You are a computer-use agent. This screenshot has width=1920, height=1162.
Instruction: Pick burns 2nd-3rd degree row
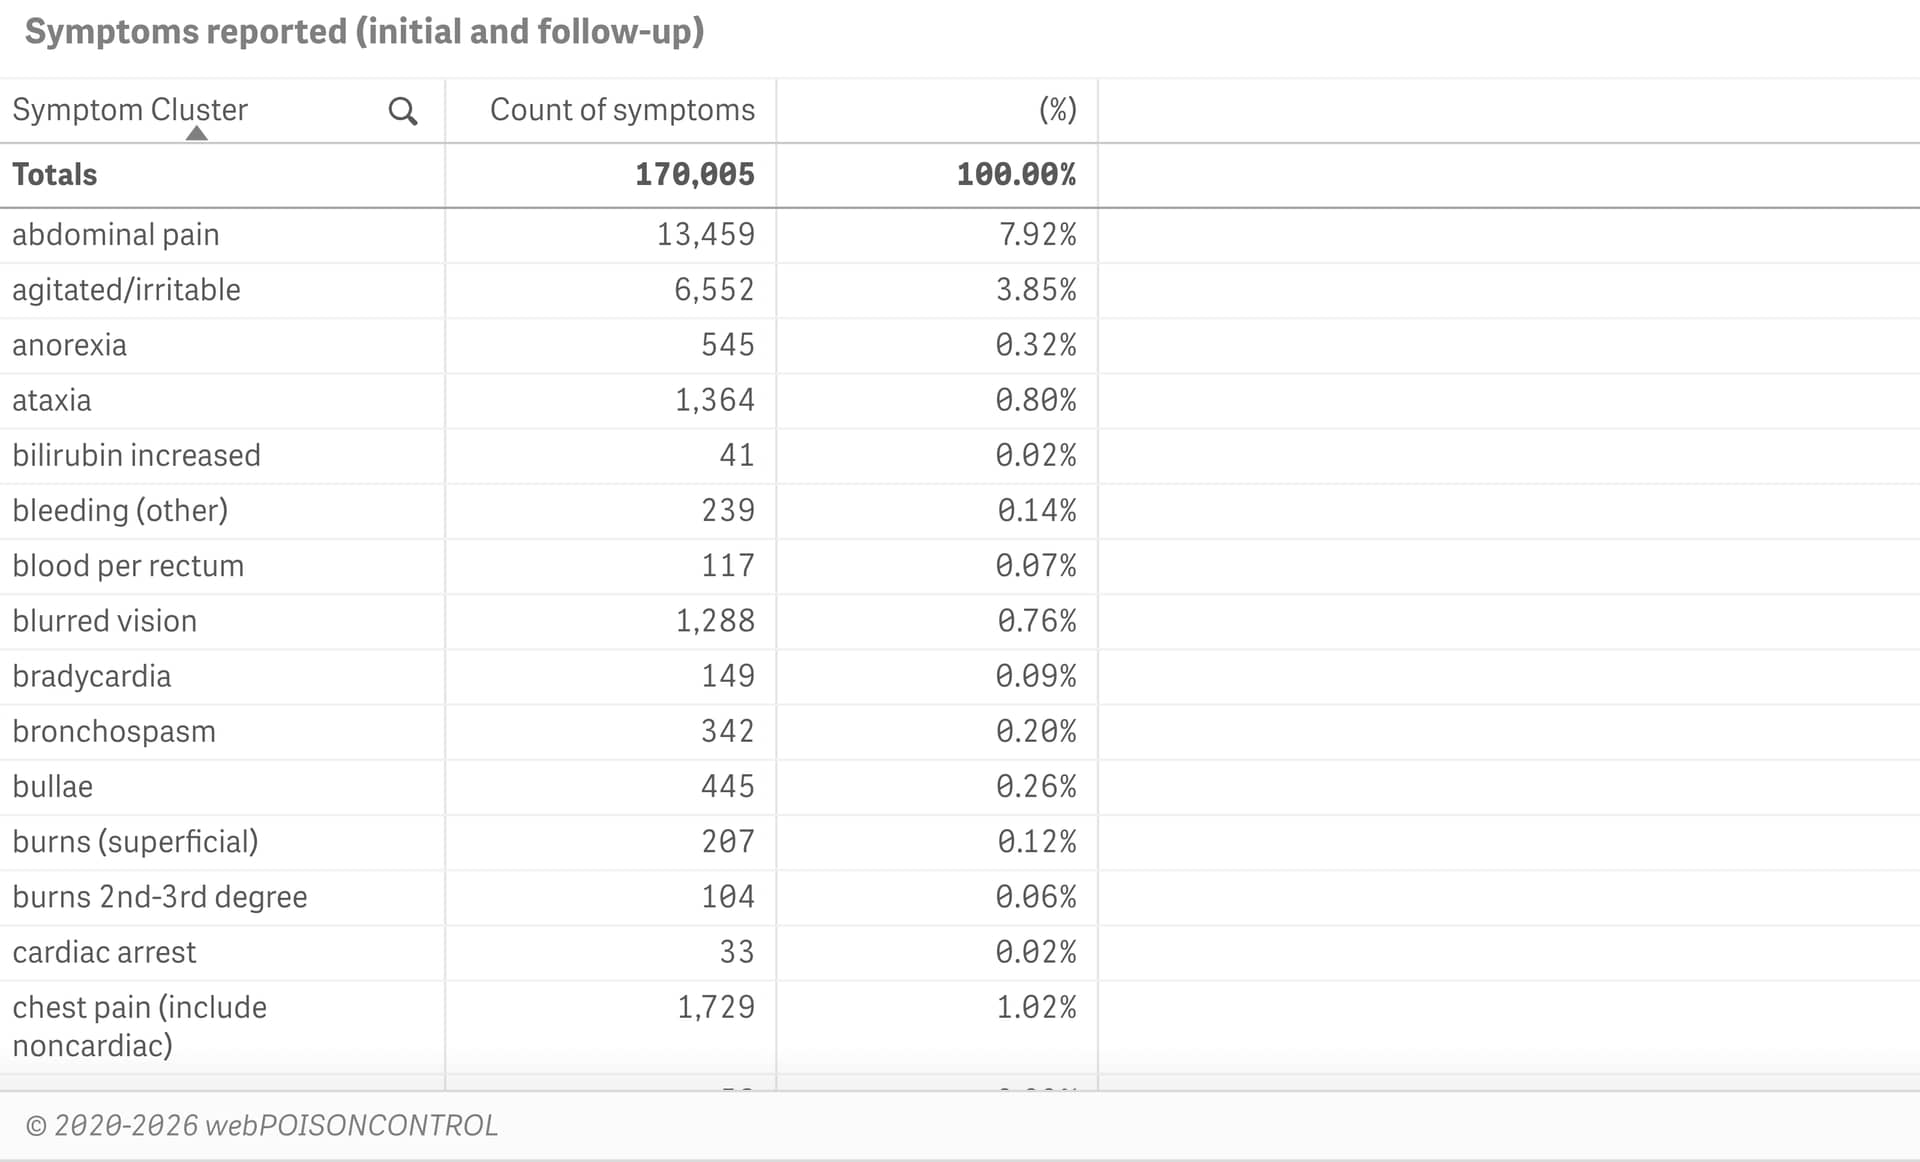click(160, 897)
